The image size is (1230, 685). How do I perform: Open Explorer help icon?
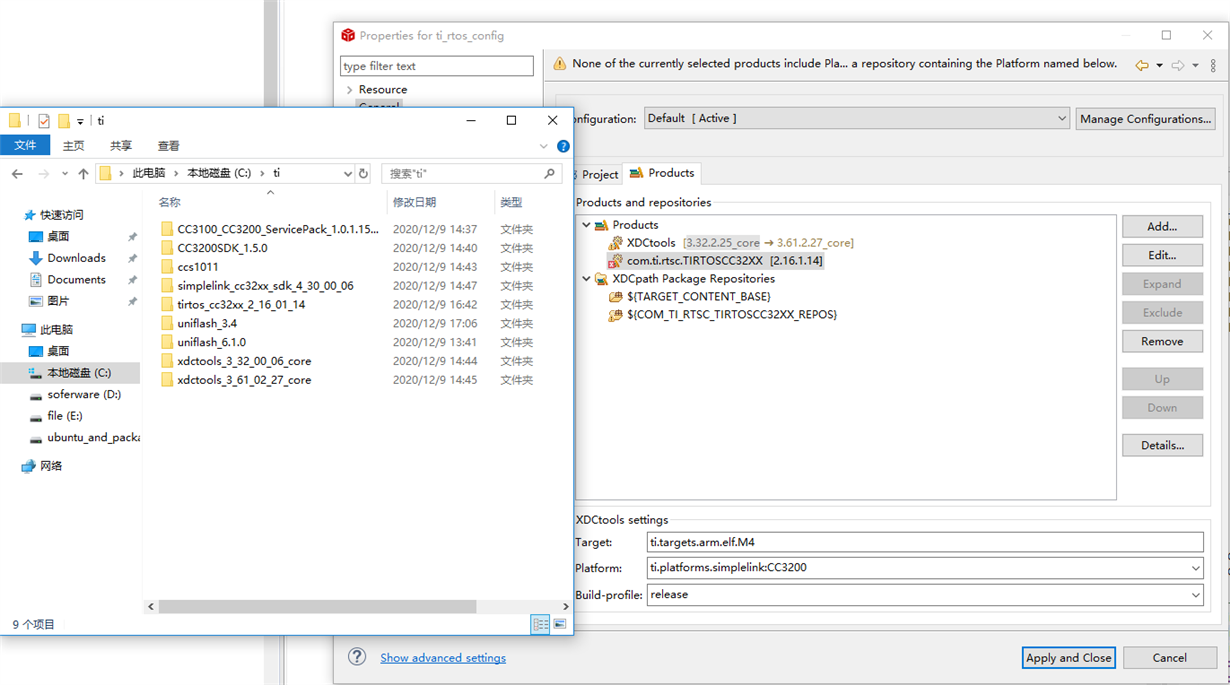pyautogui.click(x=563, y=146)
